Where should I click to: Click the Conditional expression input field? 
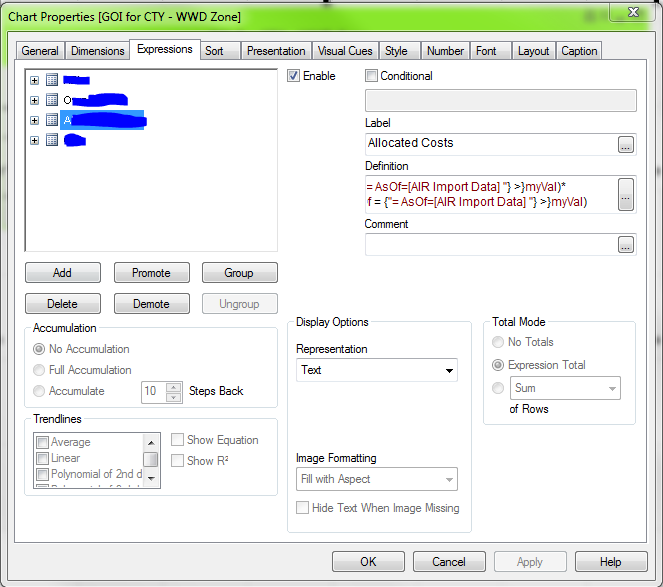point(501,101)
